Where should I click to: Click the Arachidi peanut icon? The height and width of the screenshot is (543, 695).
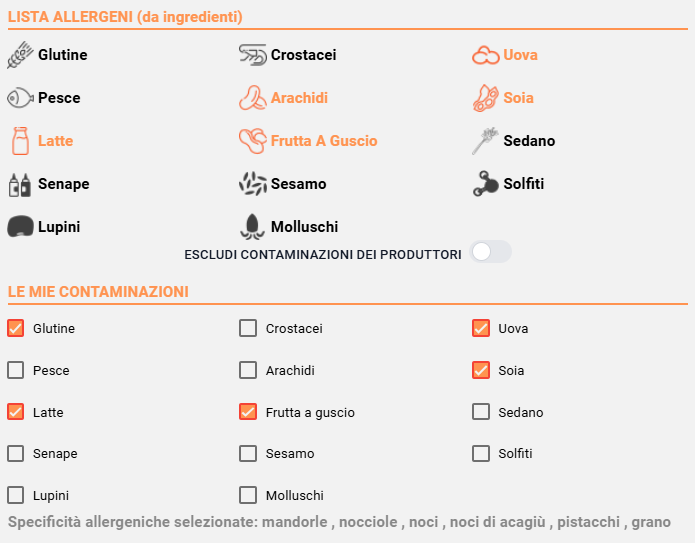[253, 98]
